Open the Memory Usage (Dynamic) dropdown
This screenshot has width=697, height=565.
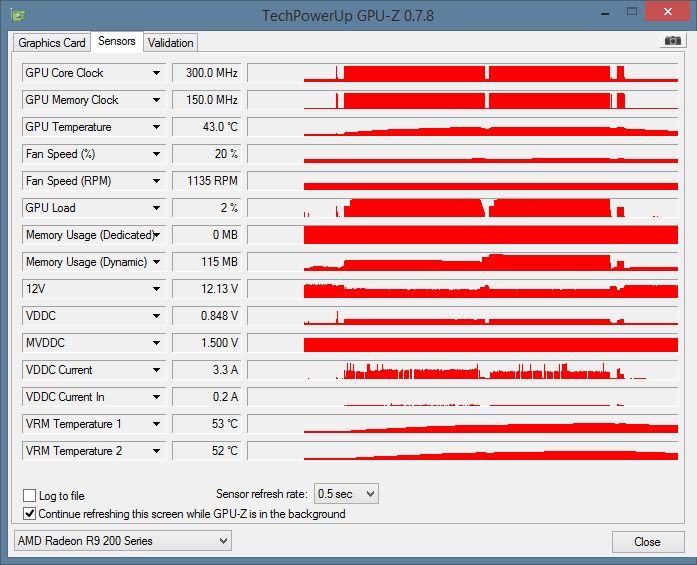[x=94, y=262]
